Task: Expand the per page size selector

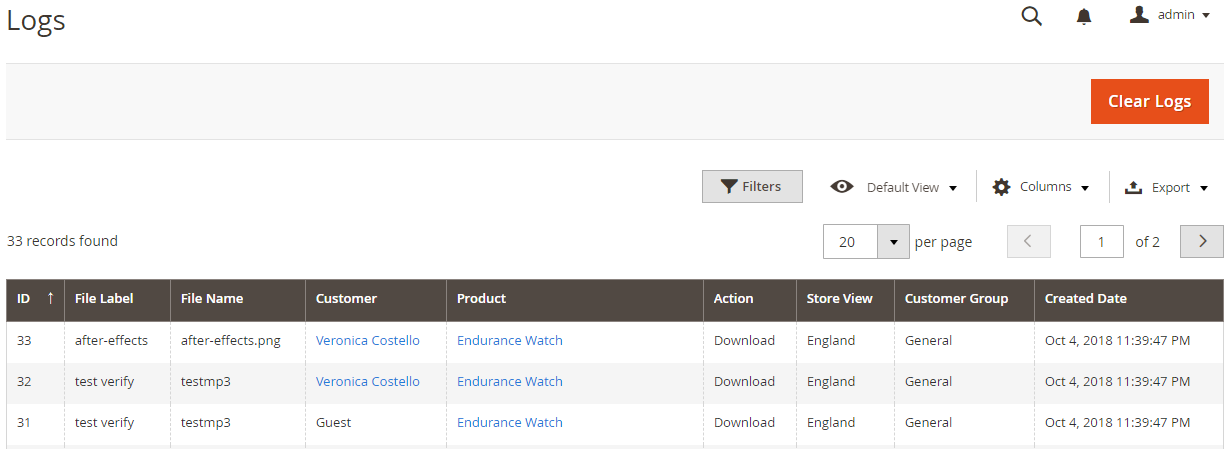Action: 892,242
